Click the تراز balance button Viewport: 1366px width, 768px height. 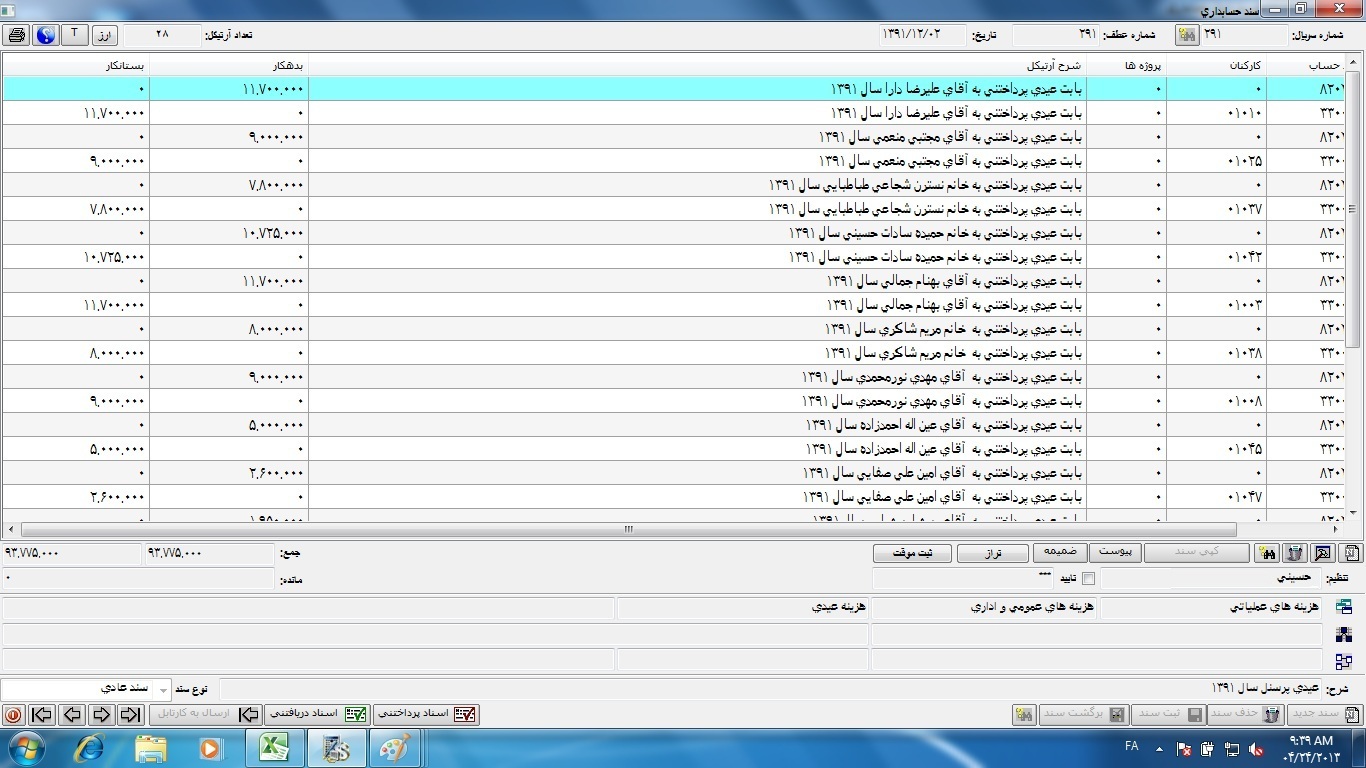pyautogui.click(x=993, y=552)
